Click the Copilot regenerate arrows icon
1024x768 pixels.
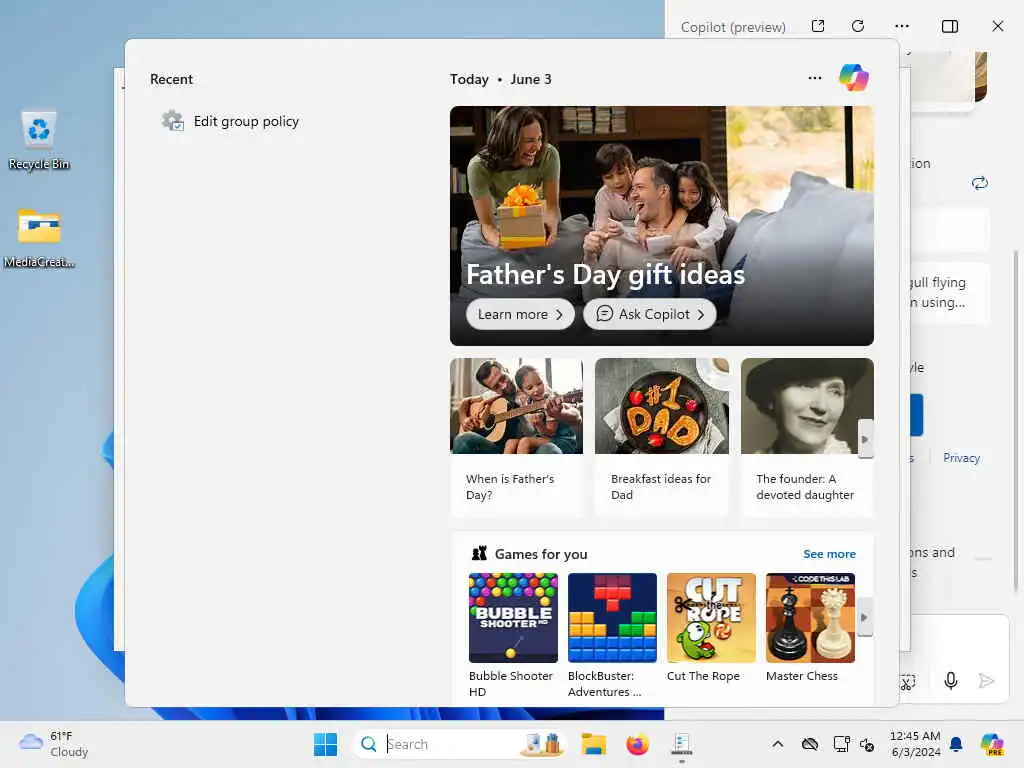coord(980,183)
